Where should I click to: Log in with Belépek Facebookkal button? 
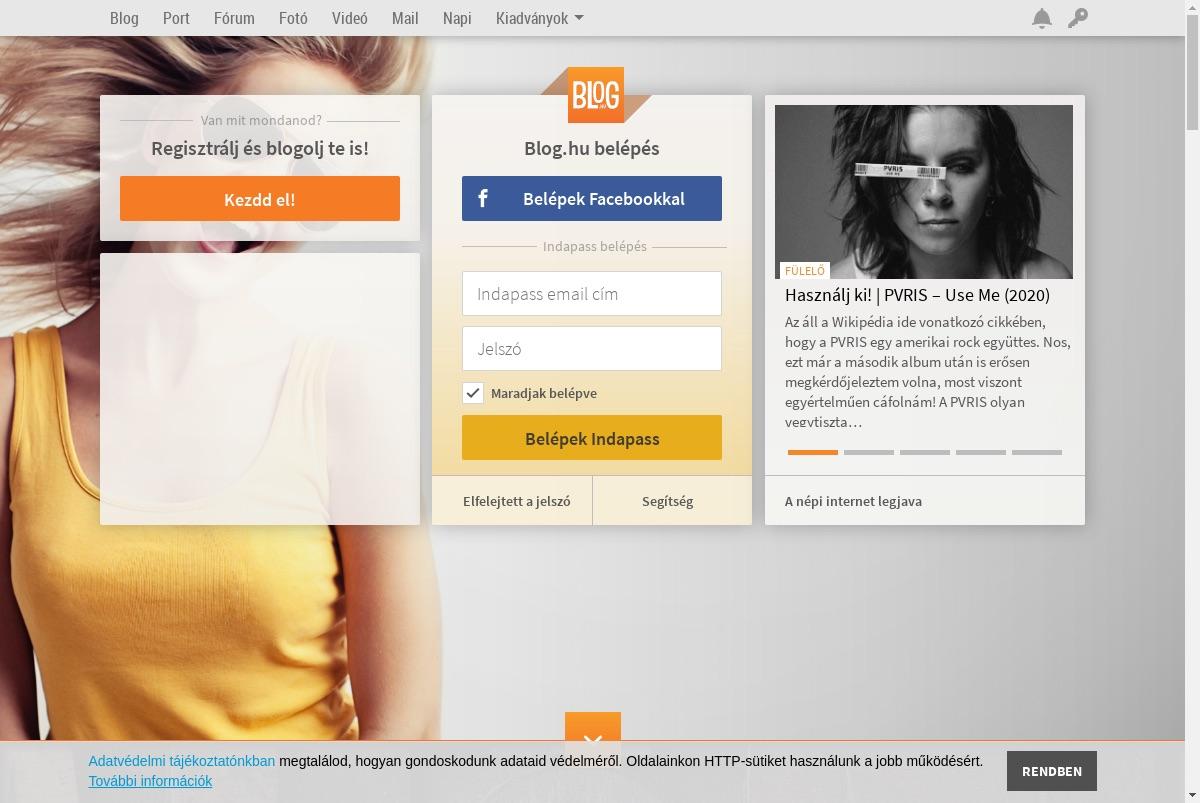(592, 198)
